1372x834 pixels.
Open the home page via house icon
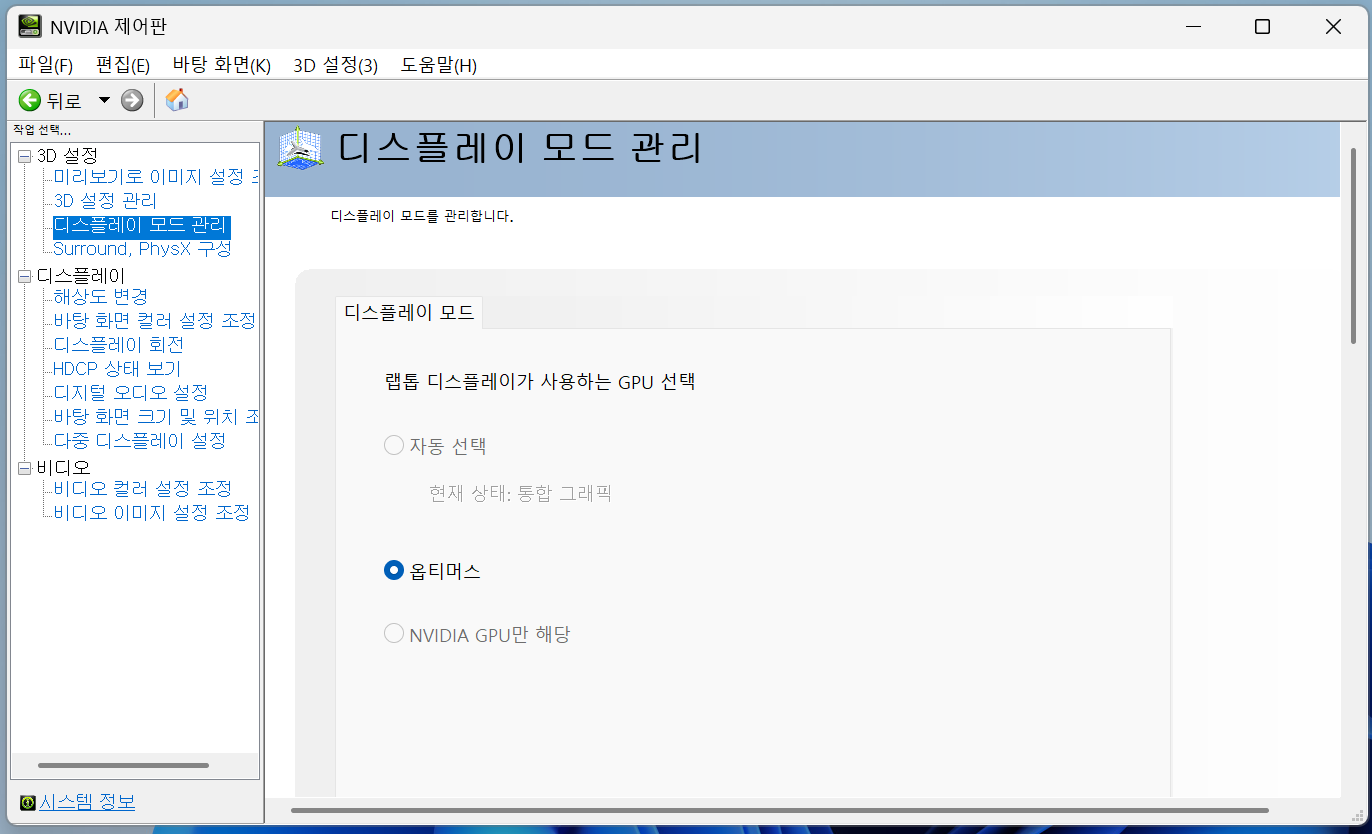click(x=177, y=99)
